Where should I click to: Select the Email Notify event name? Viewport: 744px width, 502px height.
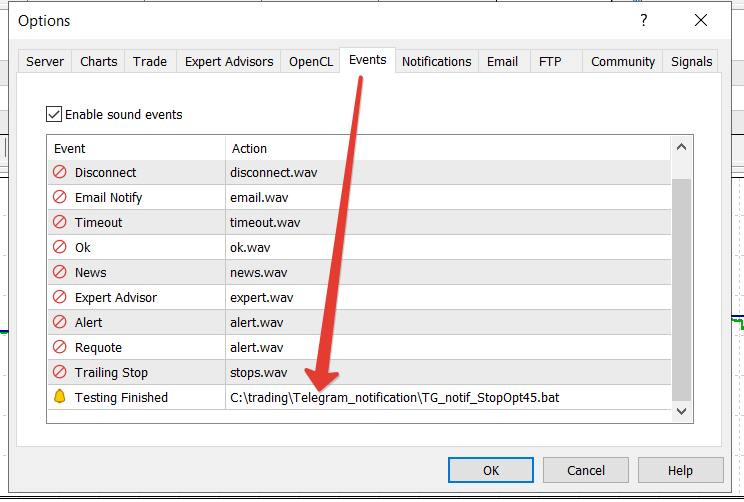108,197
